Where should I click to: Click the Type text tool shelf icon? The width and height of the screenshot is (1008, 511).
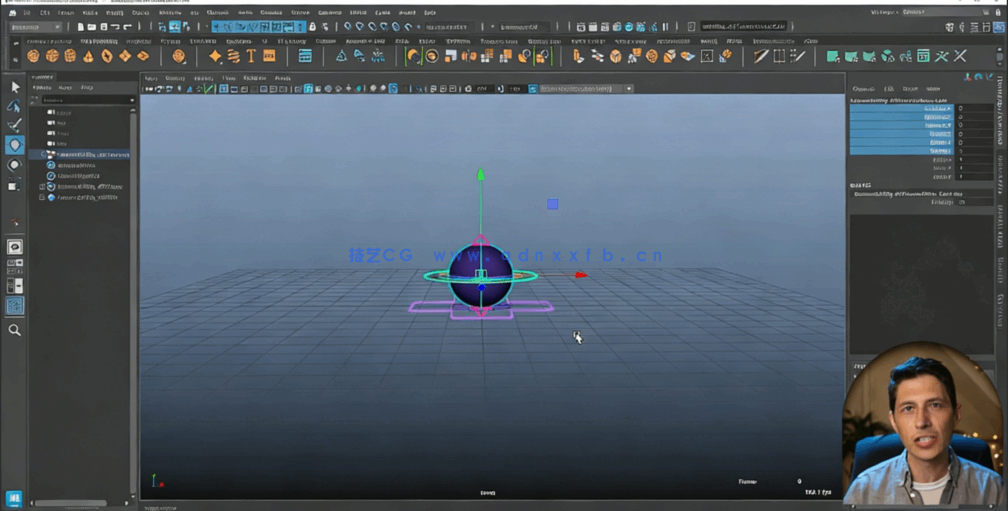click(251, 57)
